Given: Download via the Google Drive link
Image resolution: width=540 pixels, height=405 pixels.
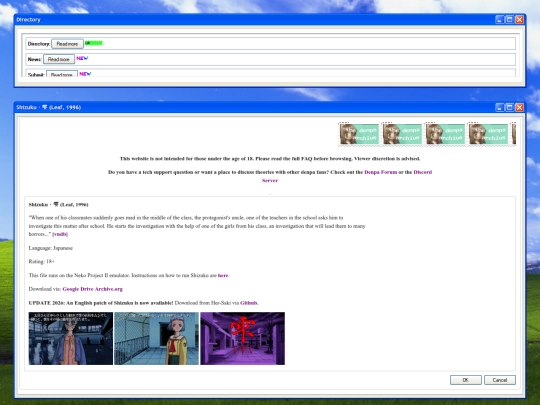Looking at the screenshot, I should [x=78, y=289].
